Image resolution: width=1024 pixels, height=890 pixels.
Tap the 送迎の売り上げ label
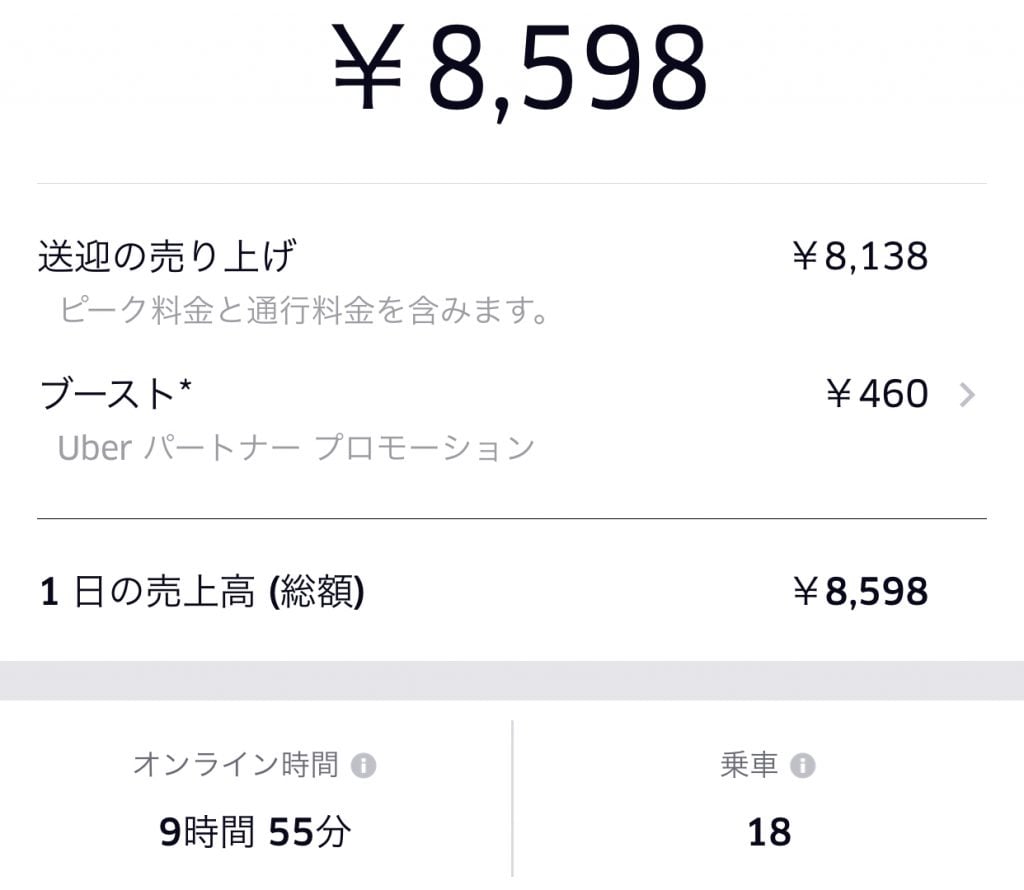pos(167,257)
